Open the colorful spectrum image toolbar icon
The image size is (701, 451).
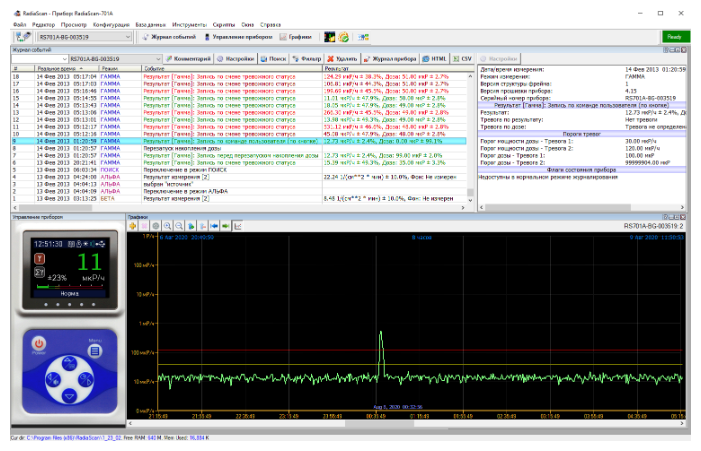coord(329,37)
